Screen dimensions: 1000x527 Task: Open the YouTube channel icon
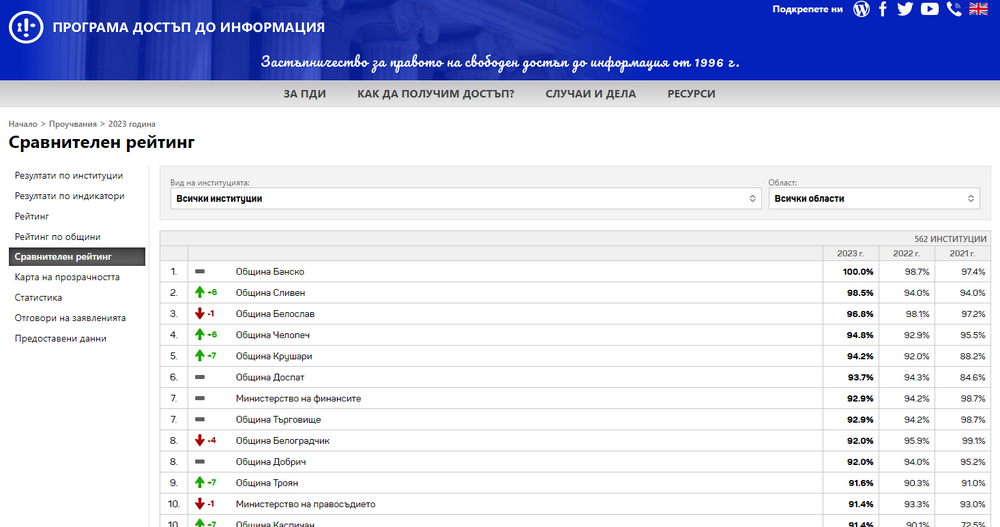930,9
